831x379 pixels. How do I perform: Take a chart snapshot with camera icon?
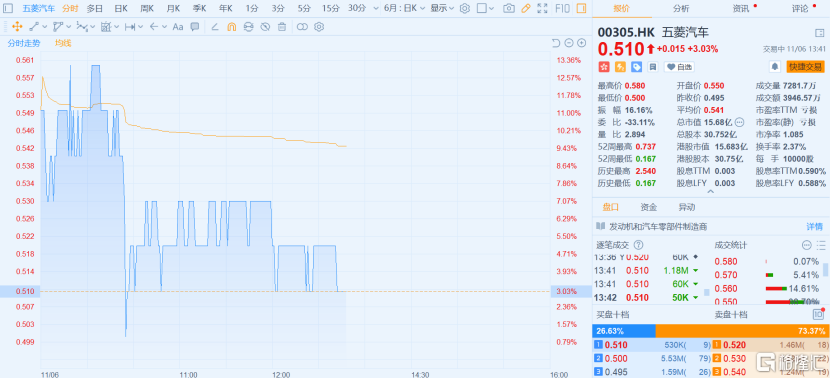click(x=509, y=8)
